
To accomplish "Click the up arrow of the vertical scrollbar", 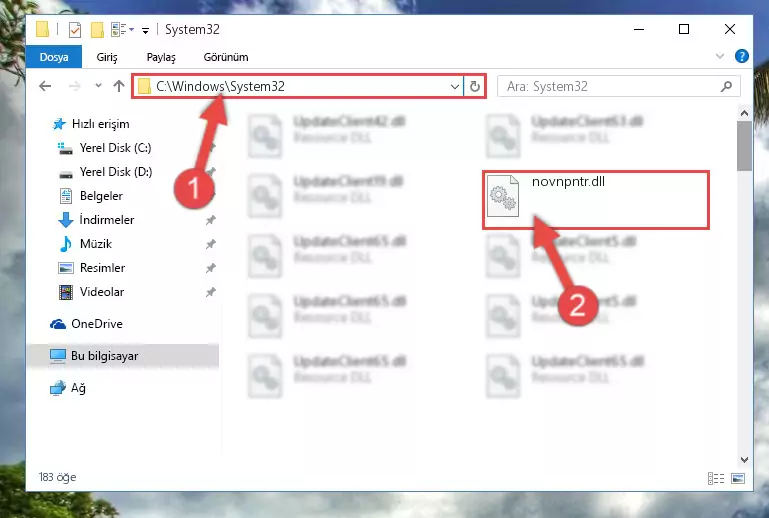I will (744, 113).
